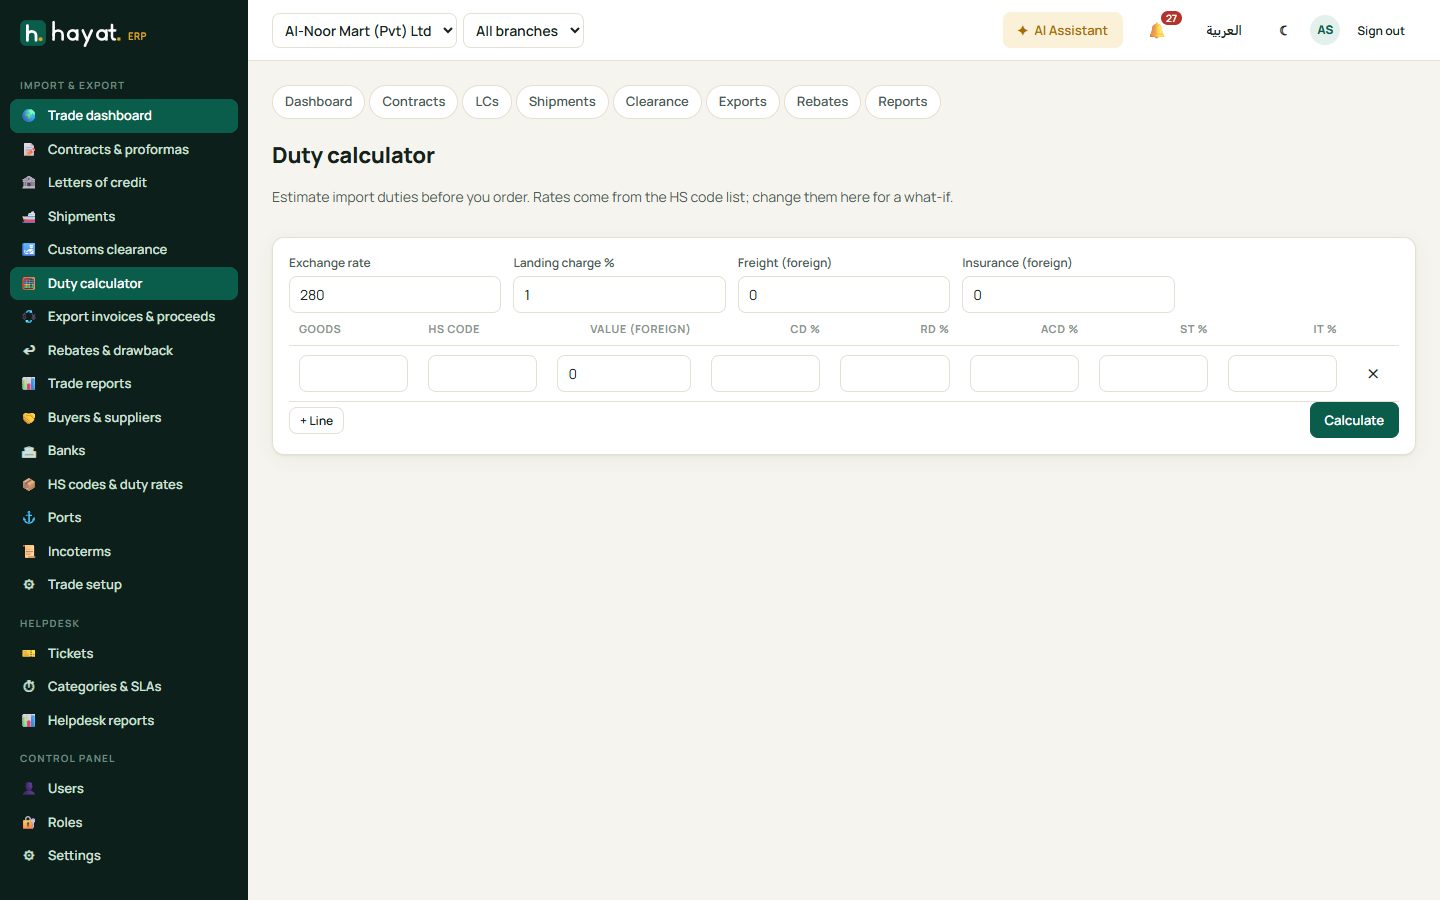Open the Al-Noor Mart company dropdown
The width and height of the screenshot is (1440, 900).
(364, 31)
